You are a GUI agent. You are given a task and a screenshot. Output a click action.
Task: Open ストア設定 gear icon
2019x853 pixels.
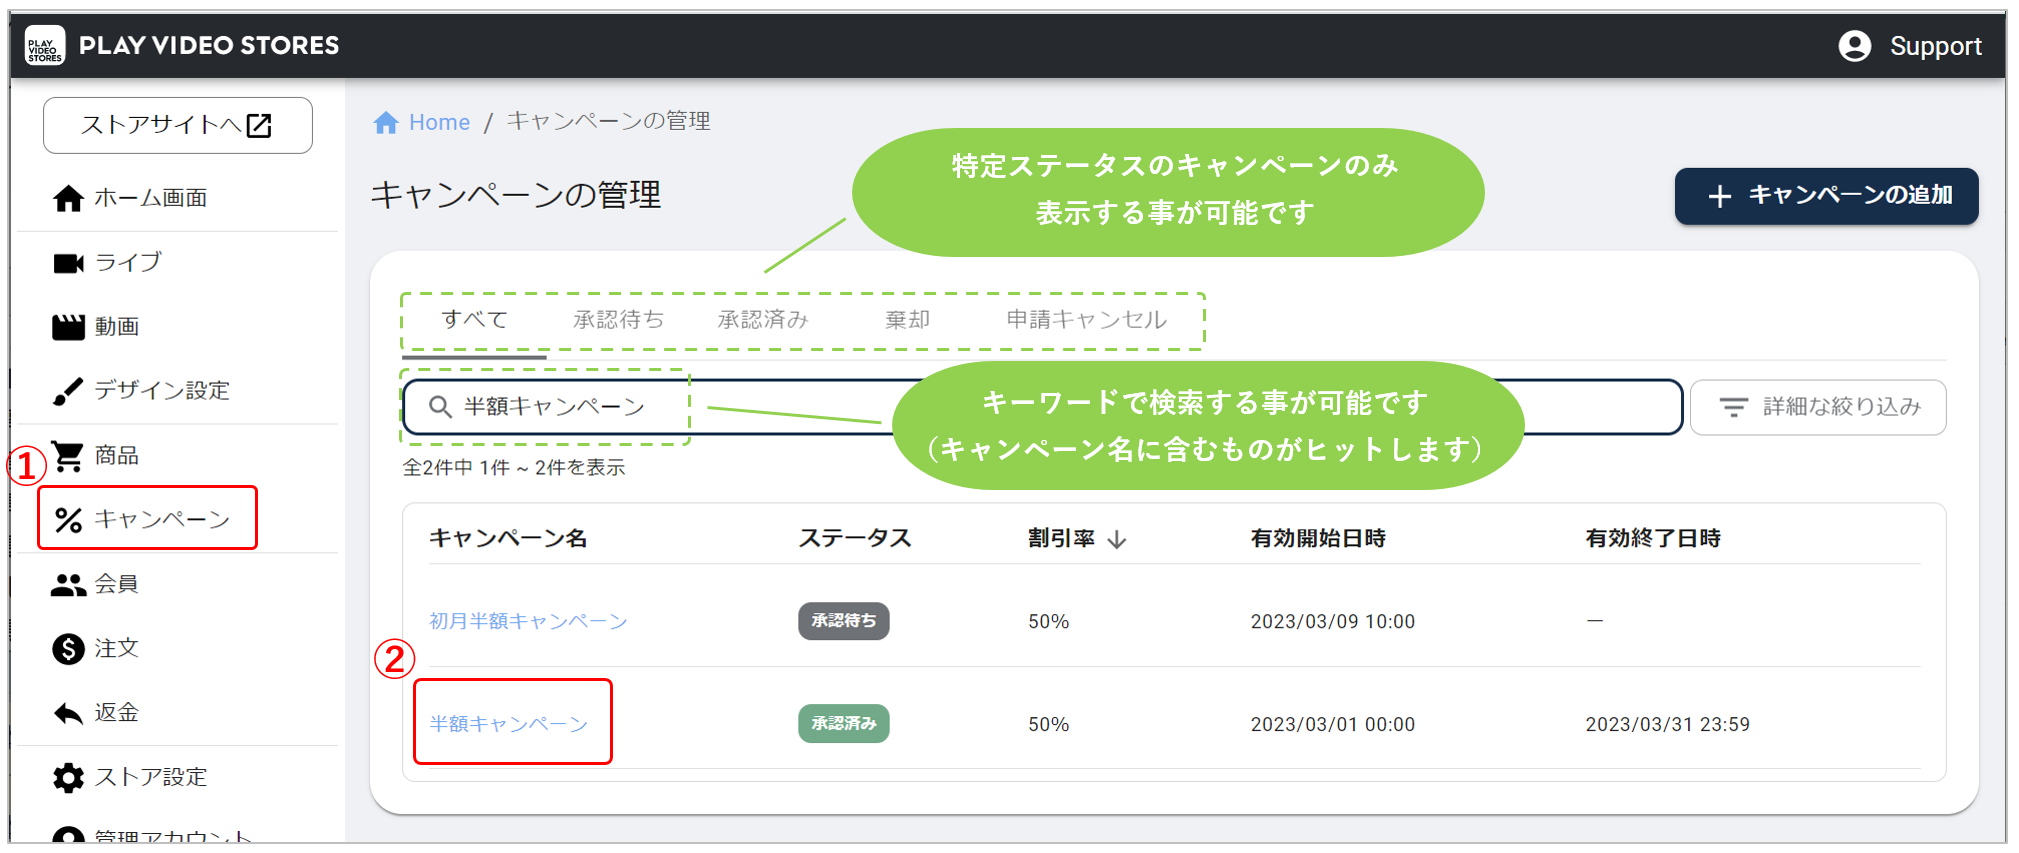point(68,778)
